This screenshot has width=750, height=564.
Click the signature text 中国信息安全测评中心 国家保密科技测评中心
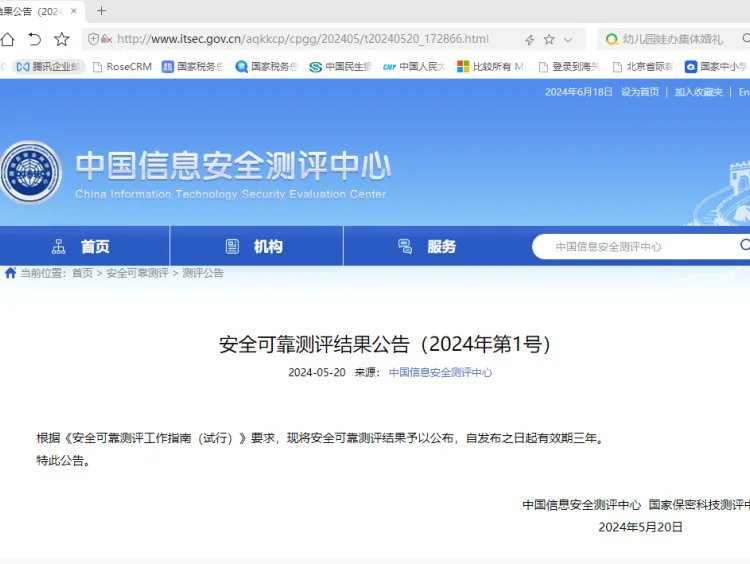(x=636, y=505)
